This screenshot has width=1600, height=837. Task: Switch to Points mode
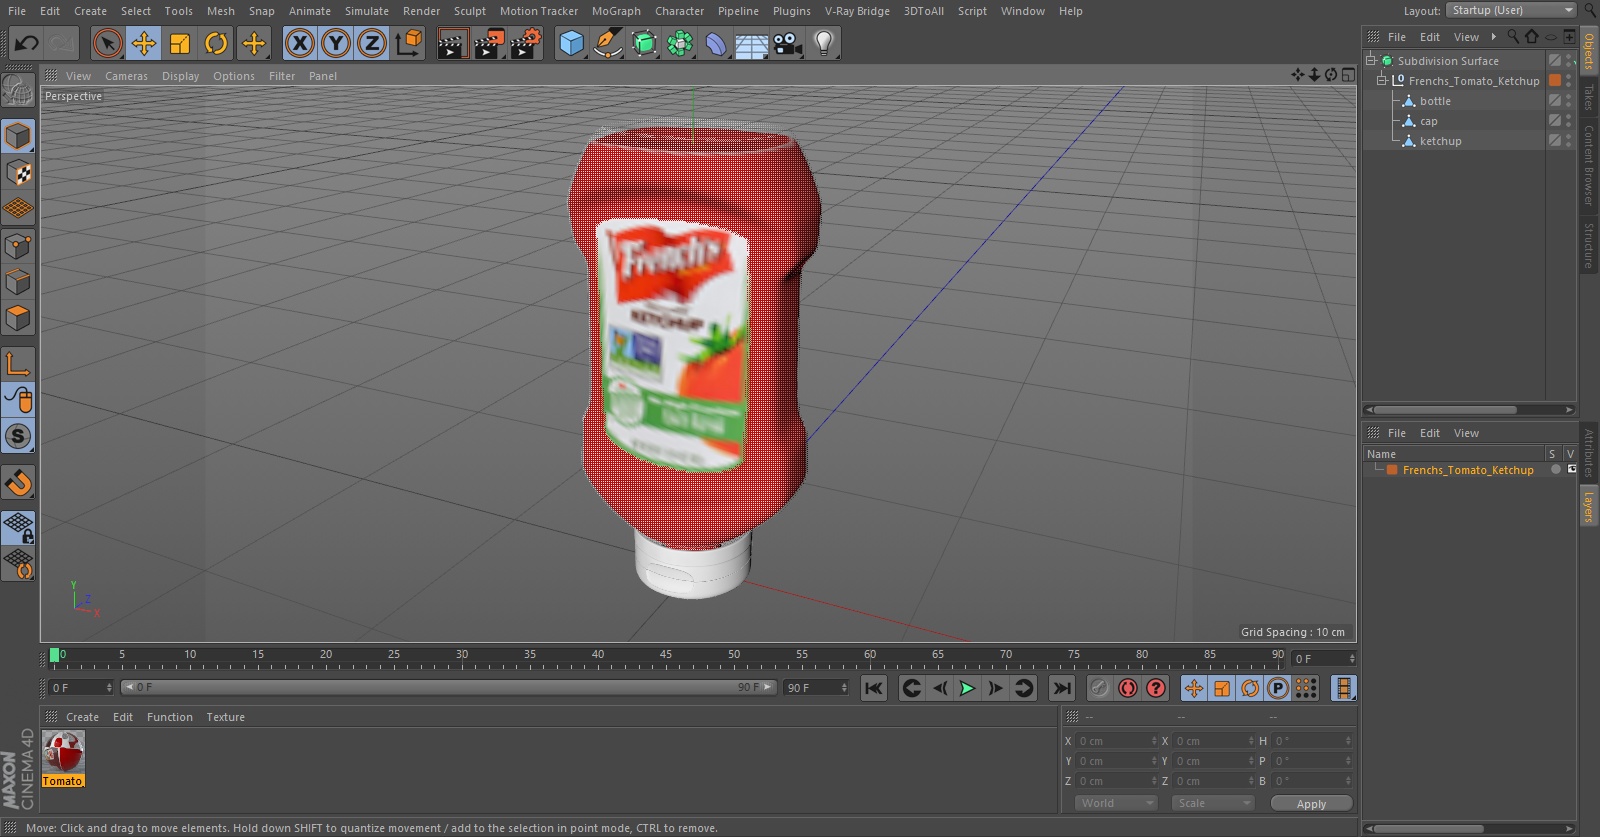[19, 246]
